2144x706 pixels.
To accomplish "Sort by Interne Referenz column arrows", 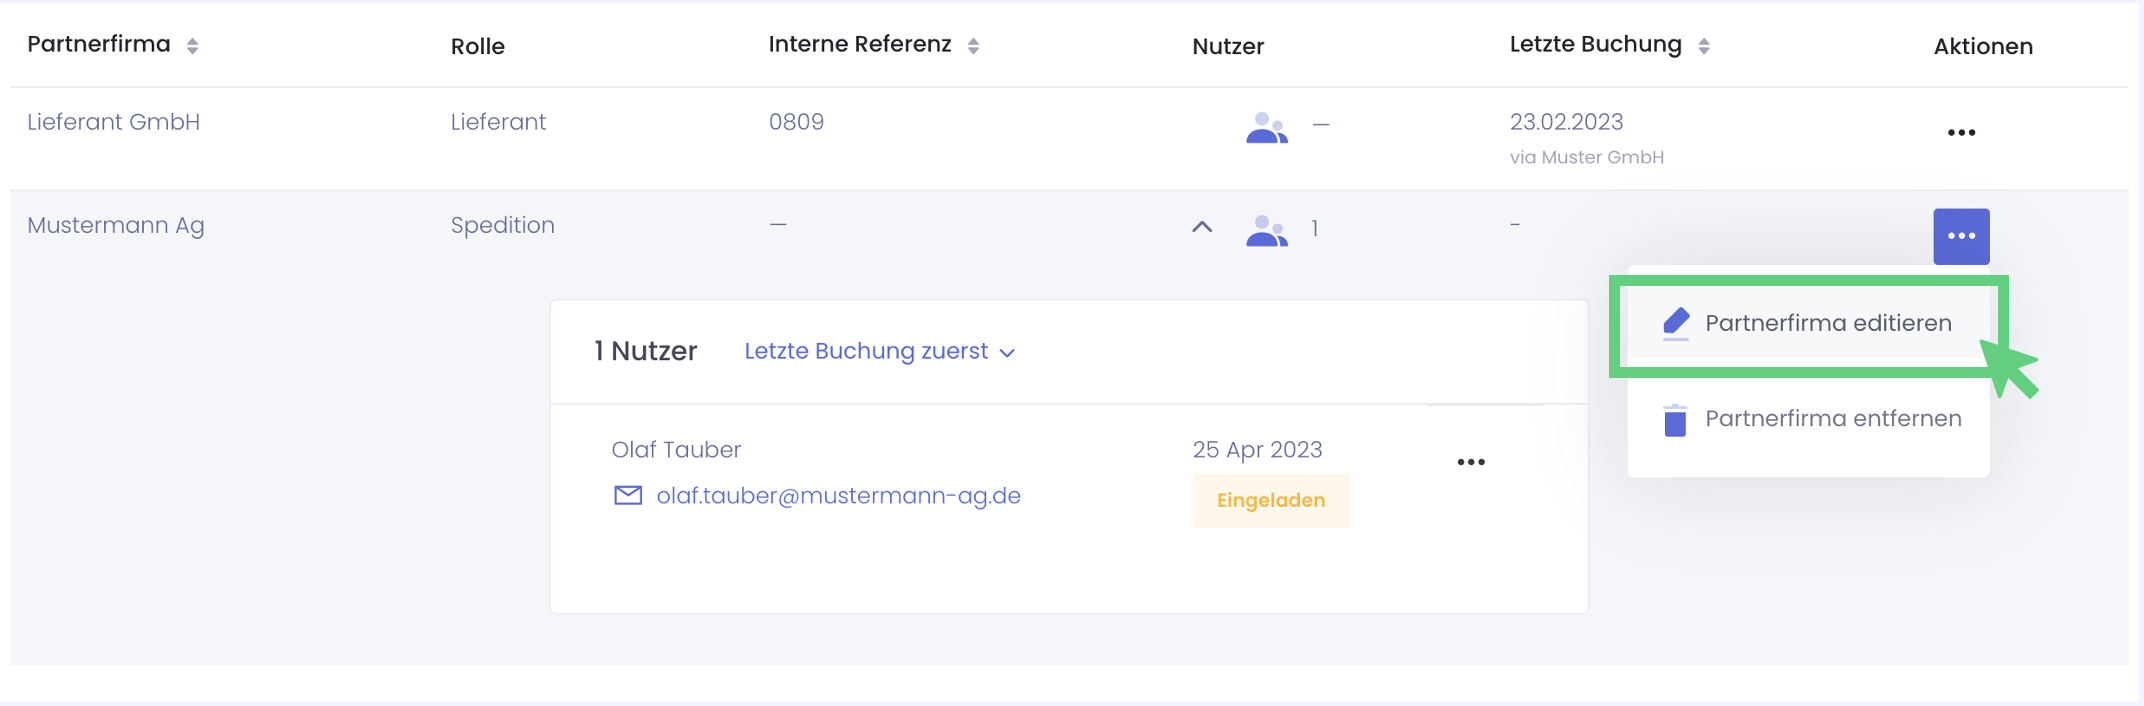I will 973,46.
